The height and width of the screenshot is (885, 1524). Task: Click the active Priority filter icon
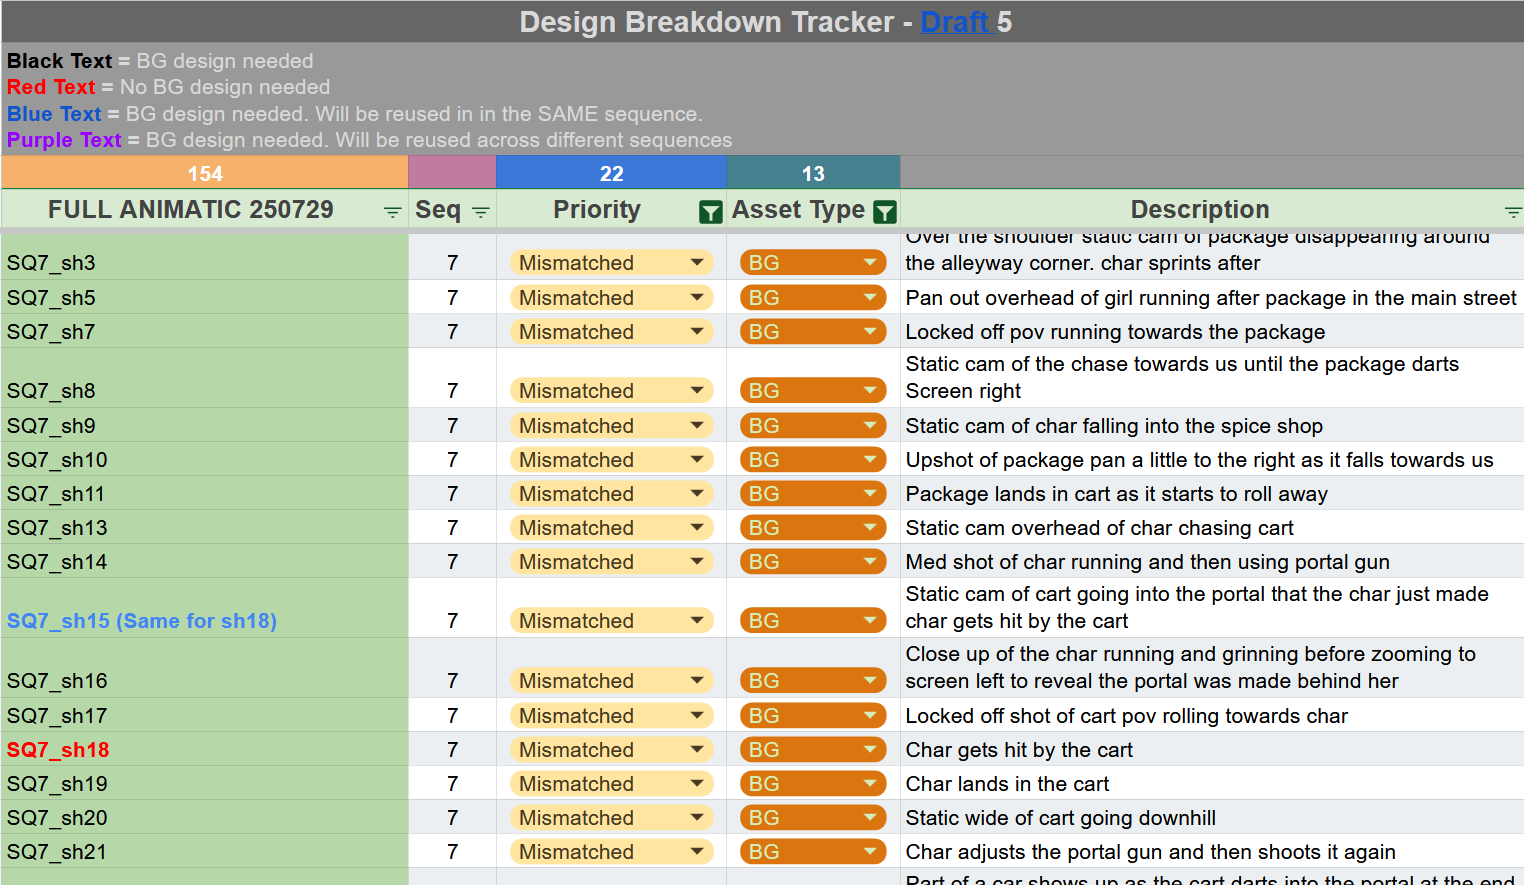[x=710, y=212]
